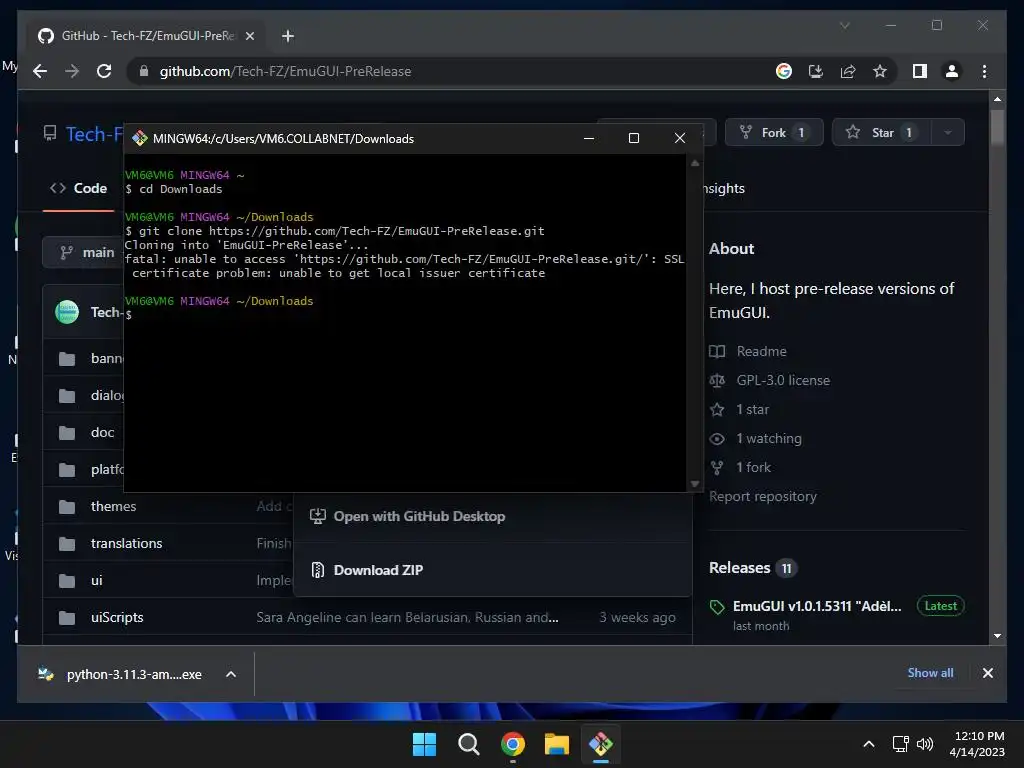1024x768 pixels.
Task: Open the translations folder
Action: [x=126, y=543]
